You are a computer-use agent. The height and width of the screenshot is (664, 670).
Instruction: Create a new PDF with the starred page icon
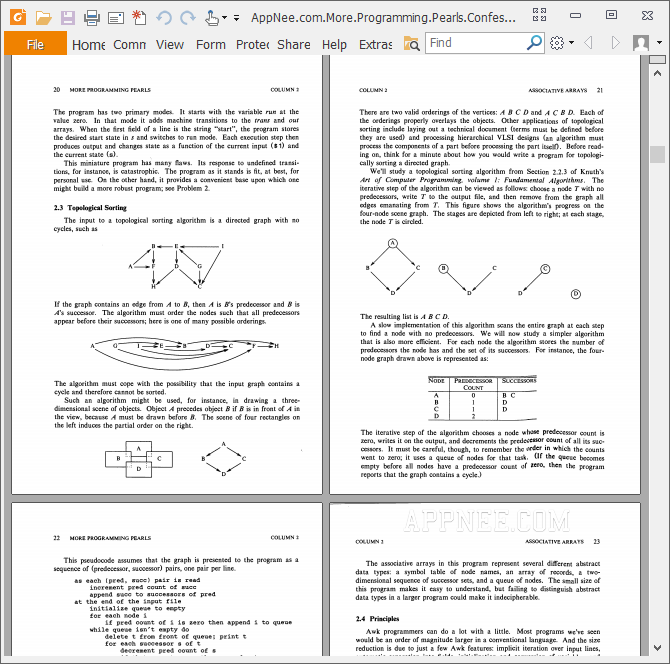click(x=139, y=18)
